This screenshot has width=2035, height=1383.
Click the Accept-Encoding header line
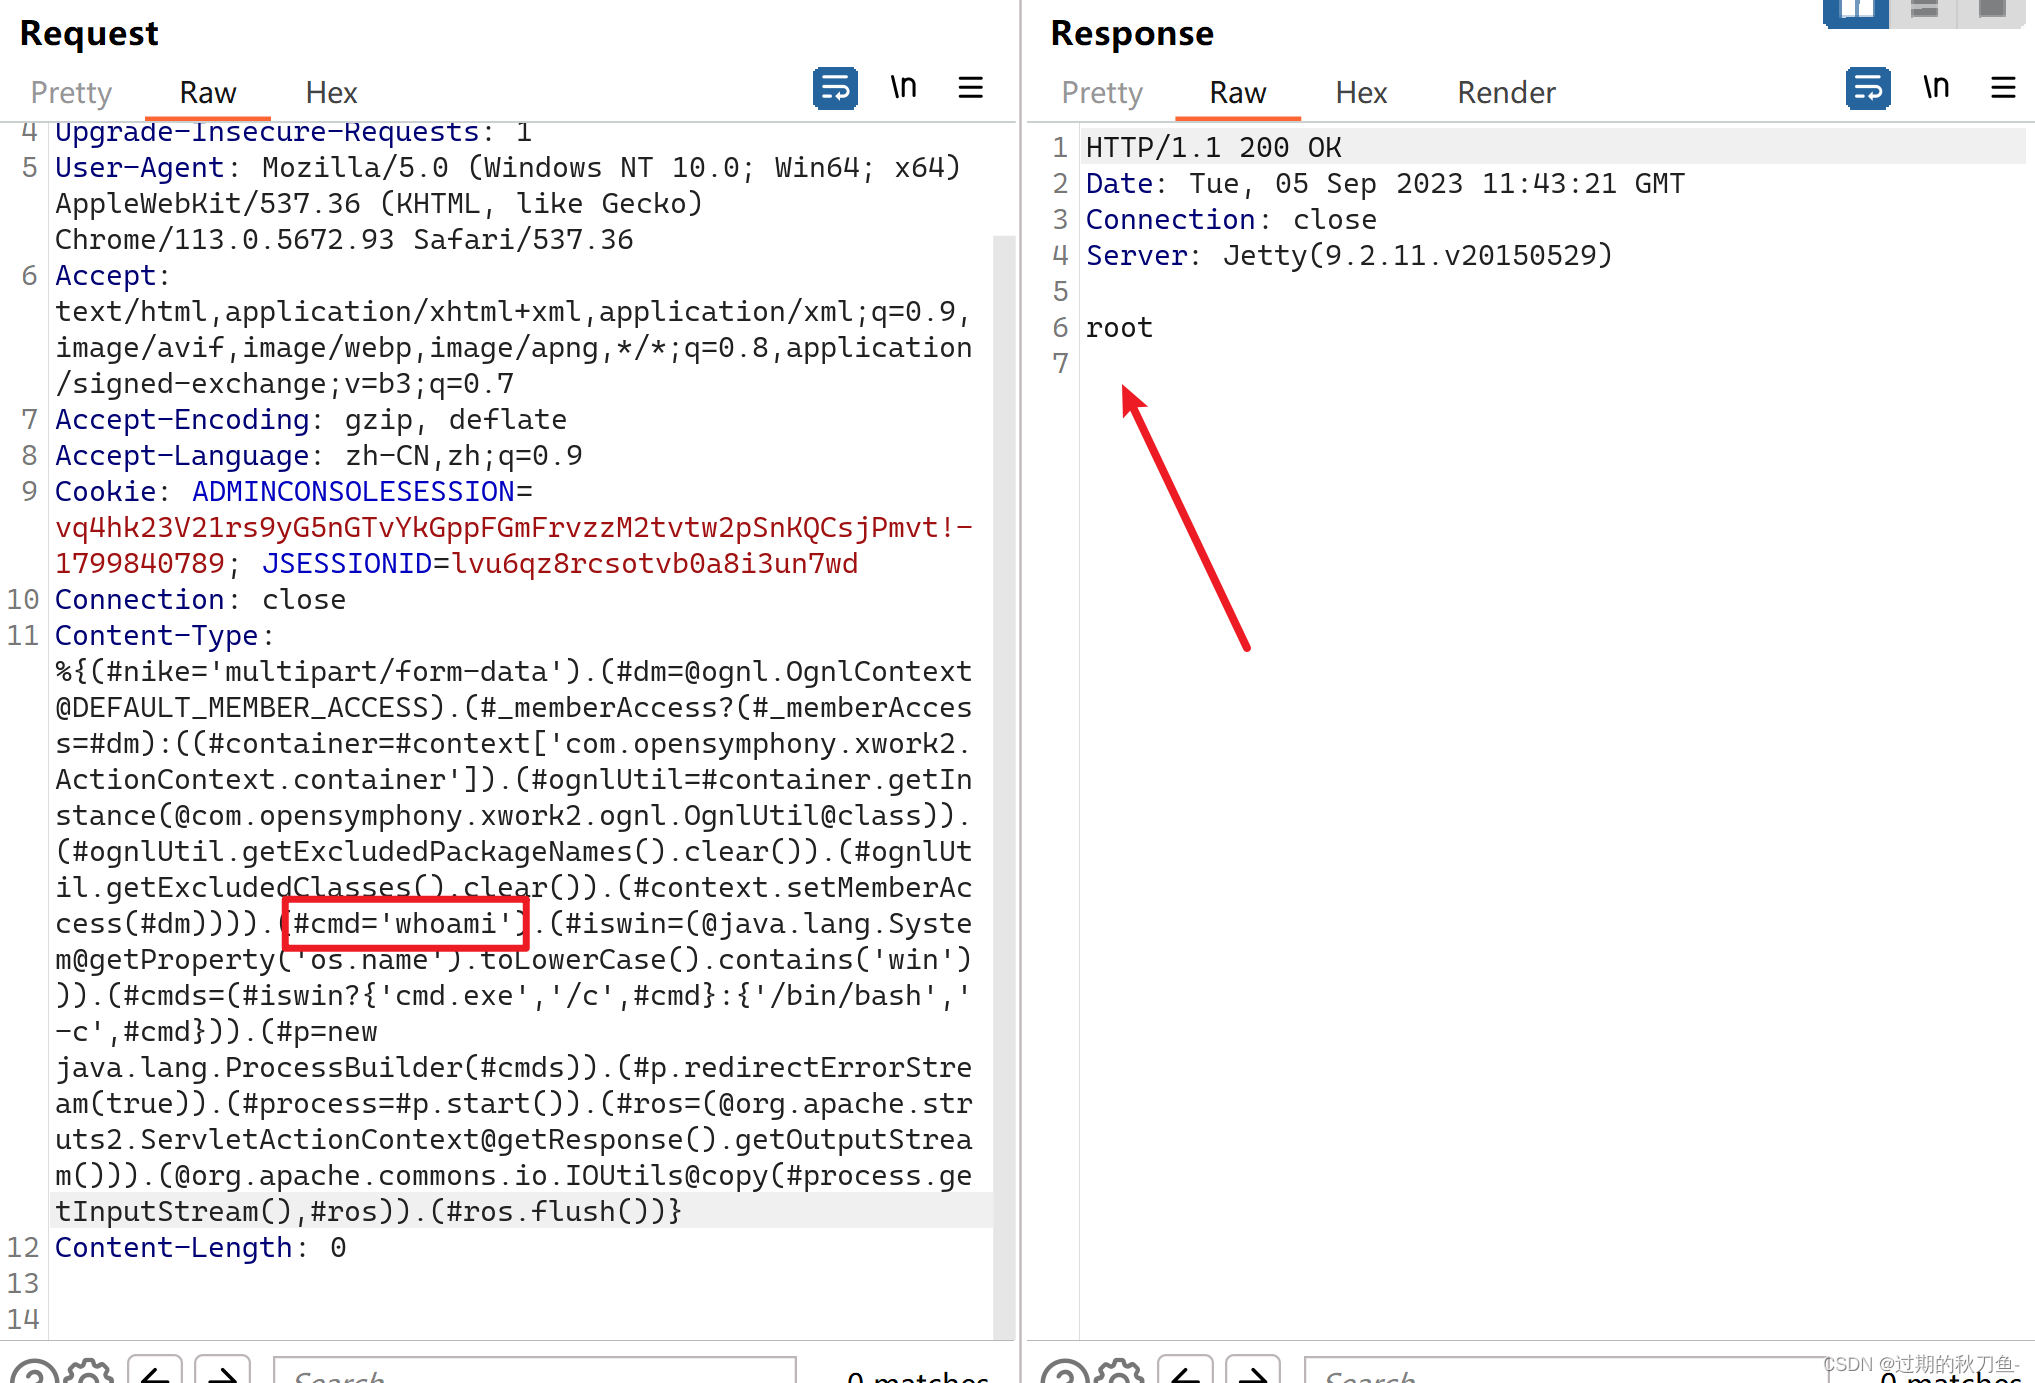click(311, 420)
